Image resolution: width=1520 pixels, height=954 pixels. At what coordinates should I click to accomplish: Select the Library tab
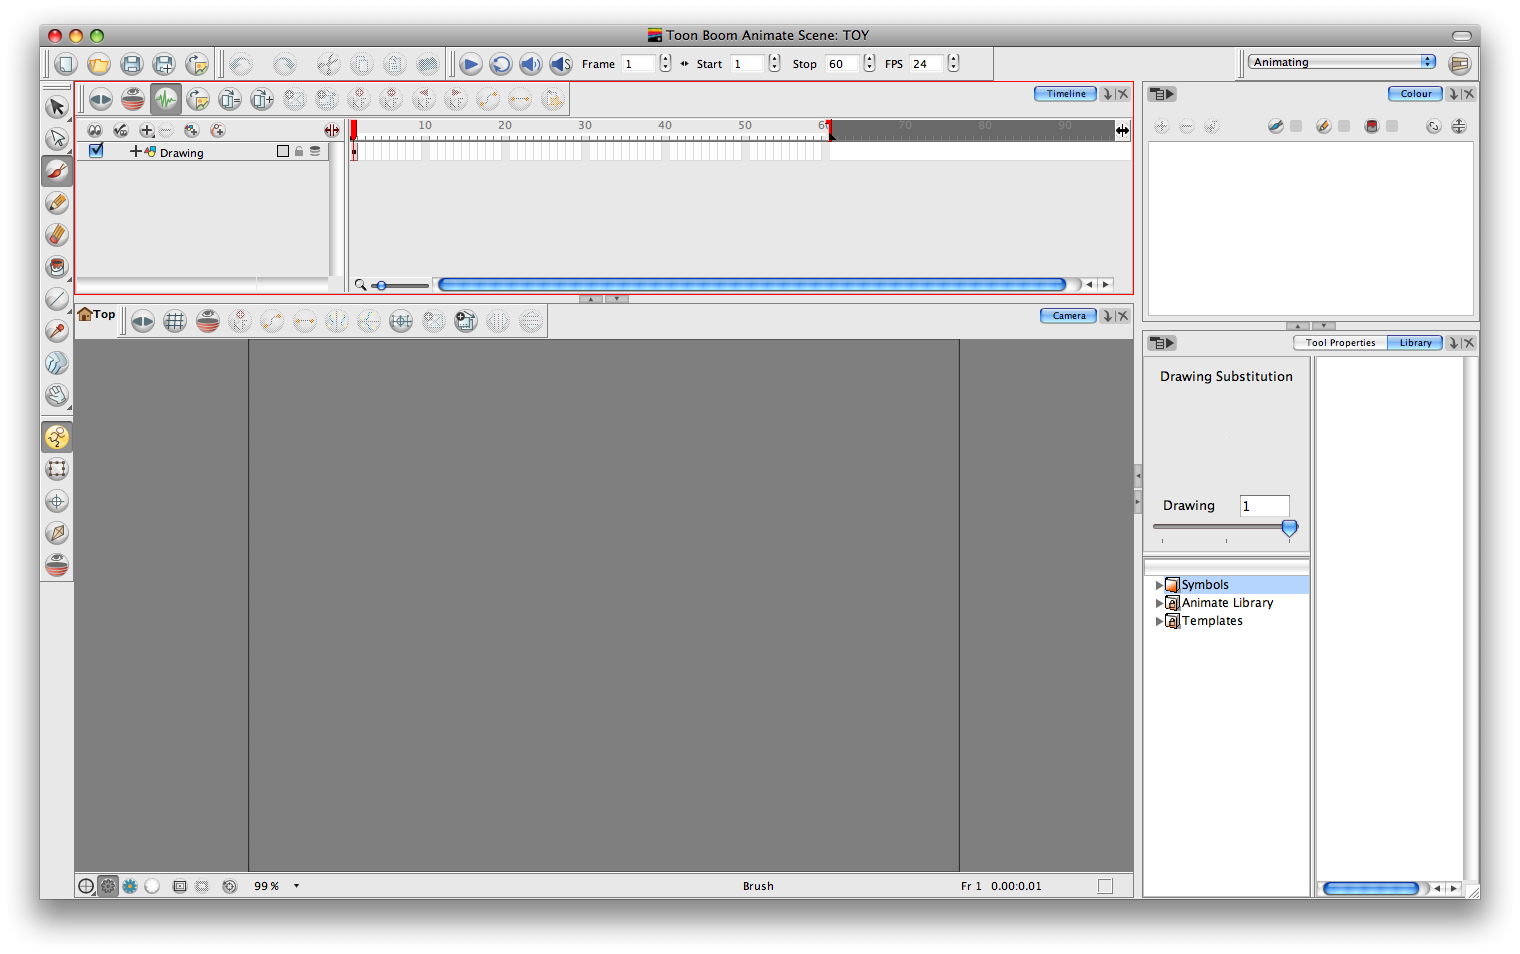(1415, 343)
